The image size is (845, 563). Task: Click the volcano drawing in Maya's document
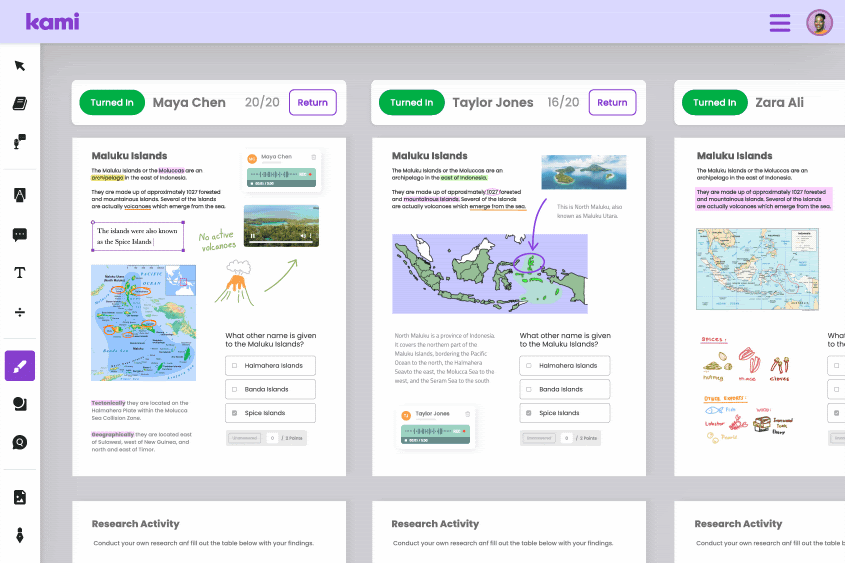point(236,283)
